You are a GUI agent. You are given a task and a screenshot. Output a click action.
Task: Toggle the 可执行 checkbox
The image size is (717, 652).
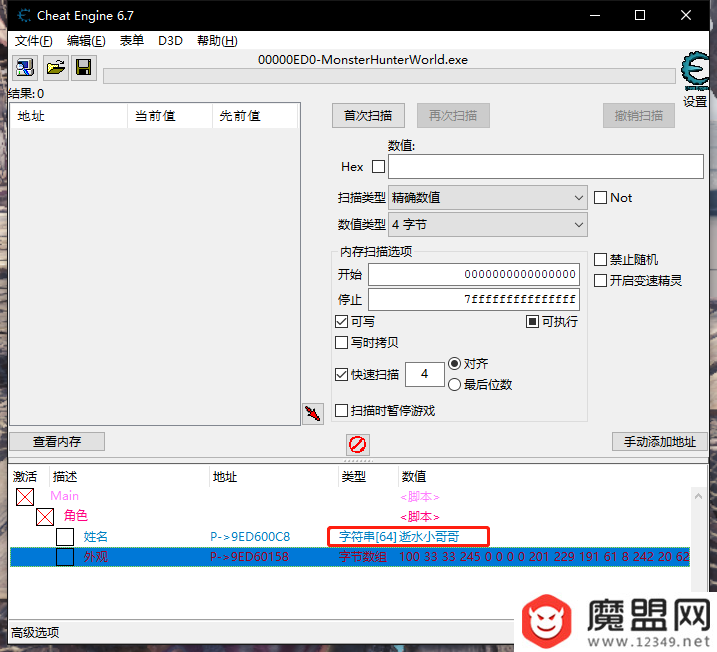[532, 322]
